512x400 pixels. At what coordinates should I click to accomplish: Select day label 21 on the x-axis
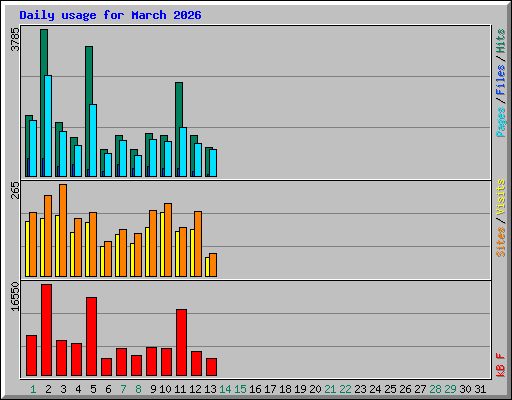pyautogui.click(x=330, y=389)
